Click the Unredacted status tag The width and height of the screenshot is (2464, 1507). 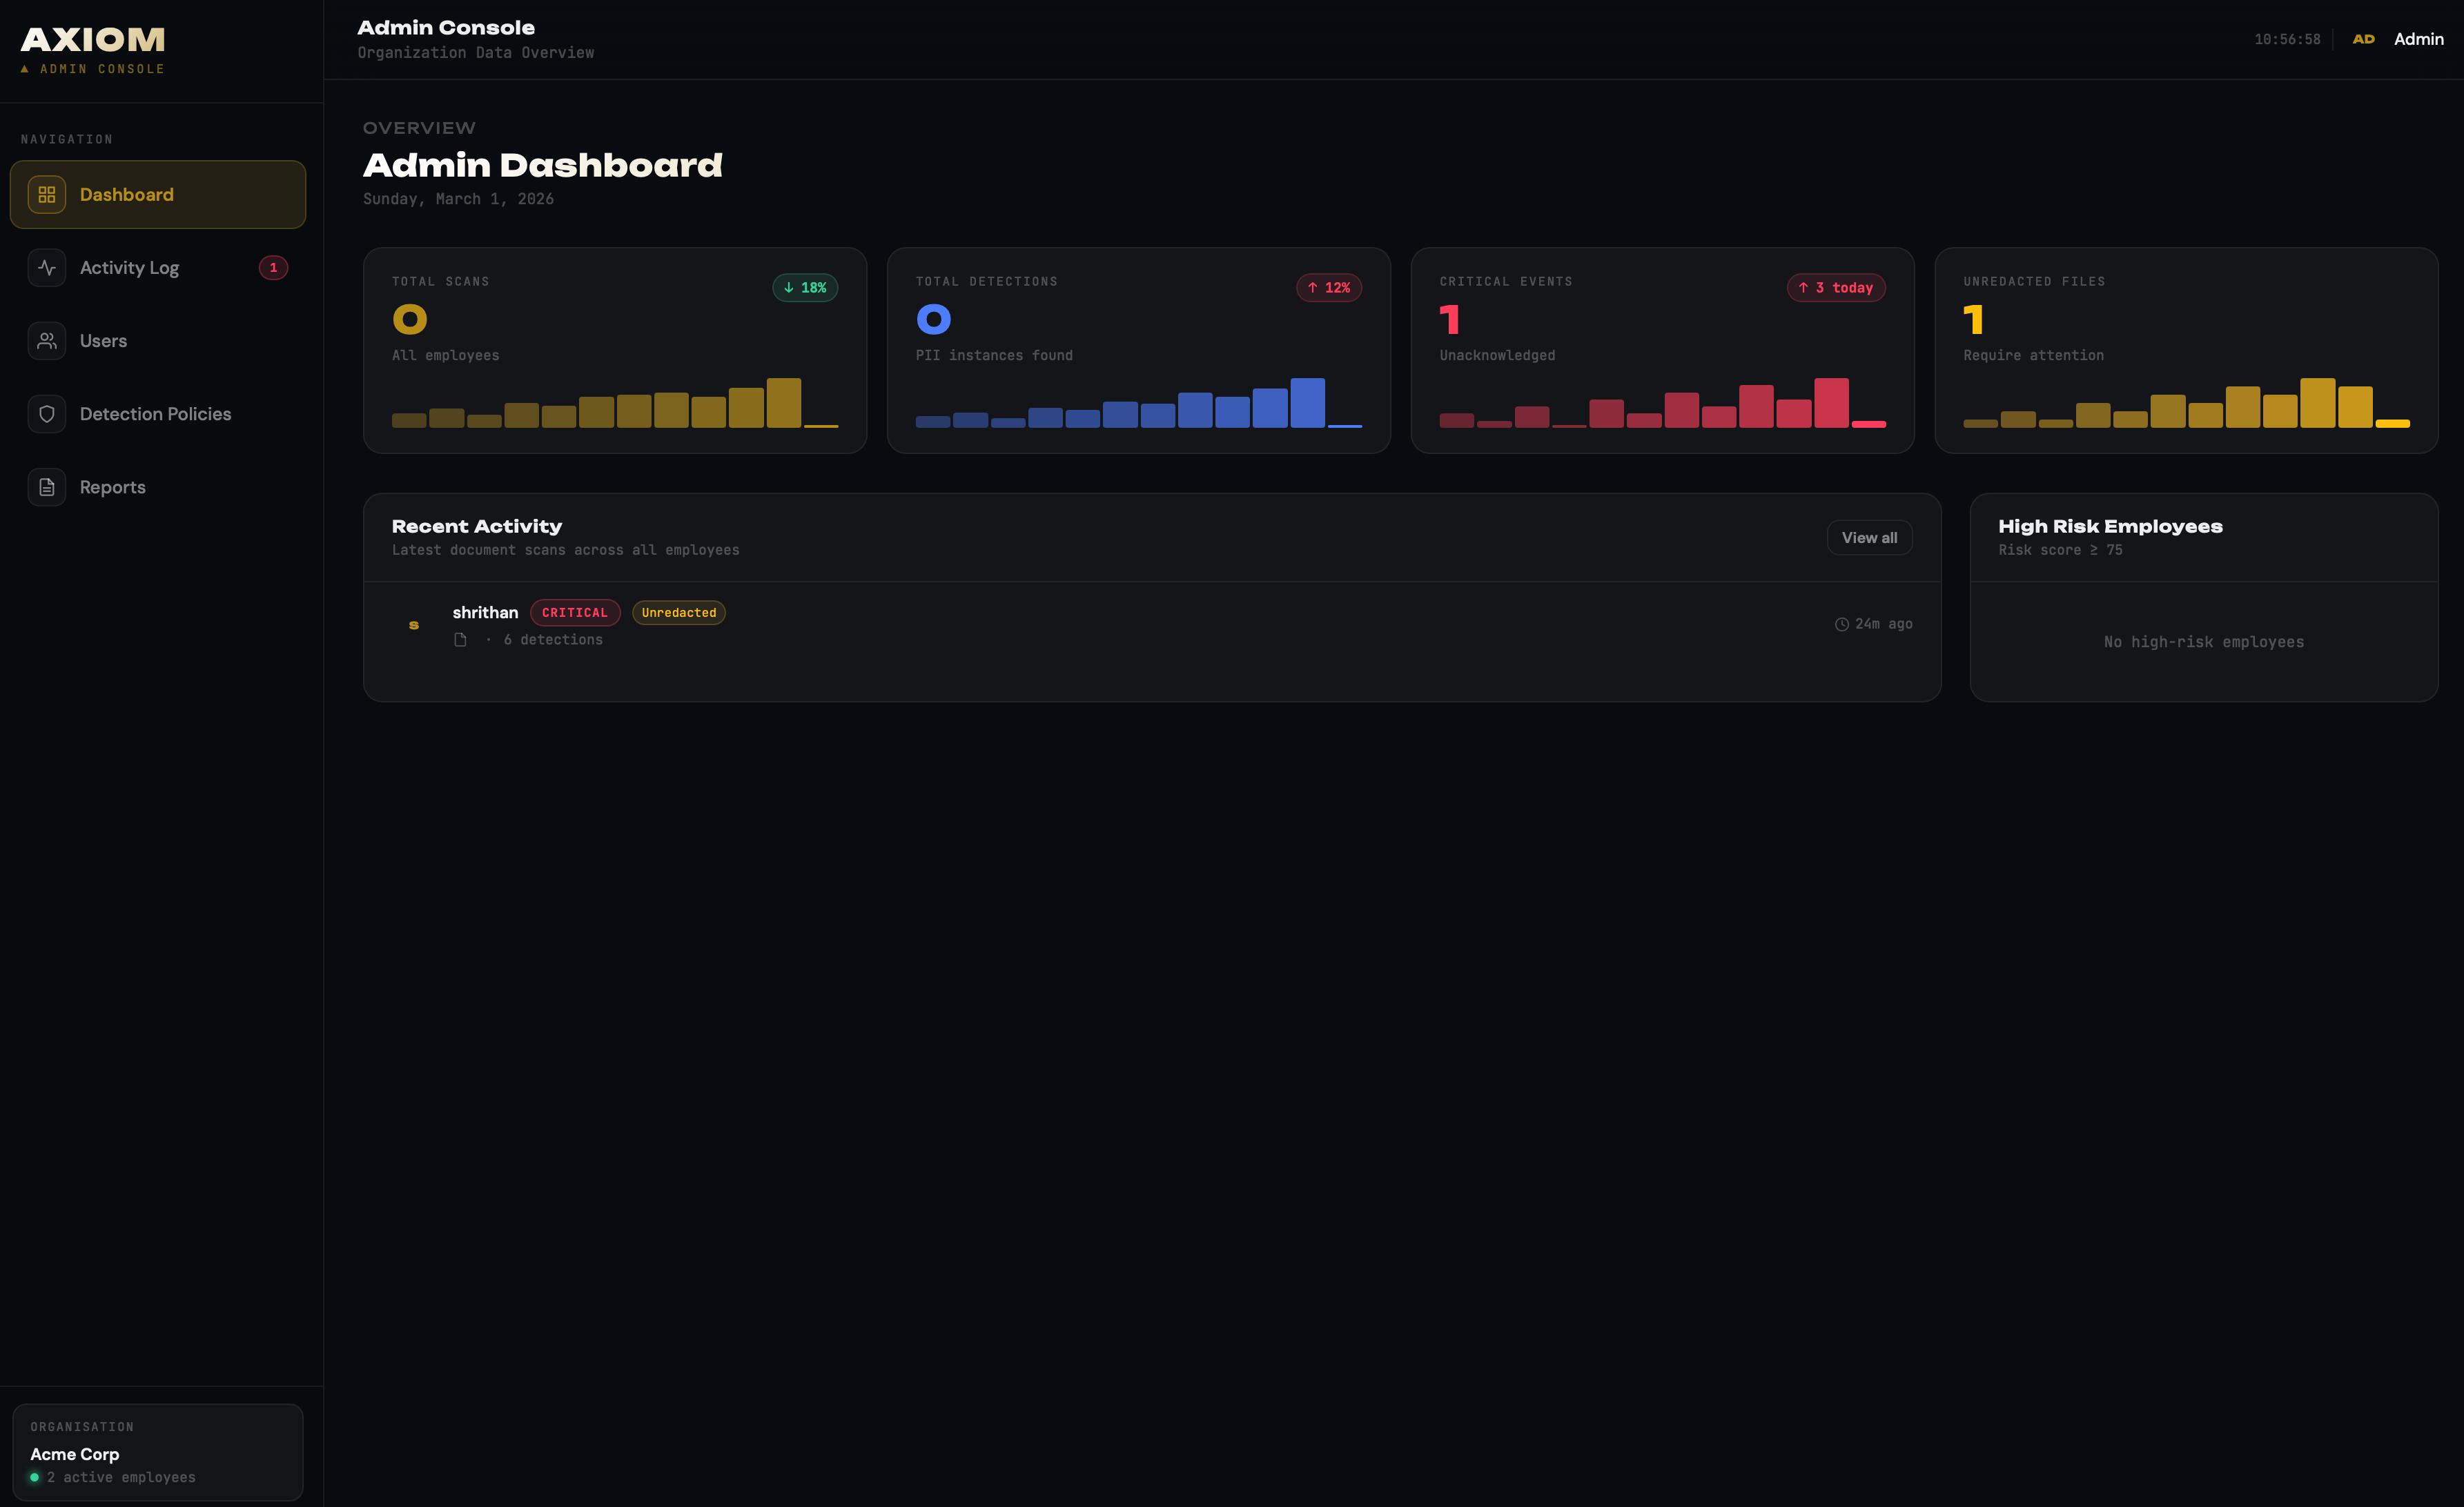(678, 613)
